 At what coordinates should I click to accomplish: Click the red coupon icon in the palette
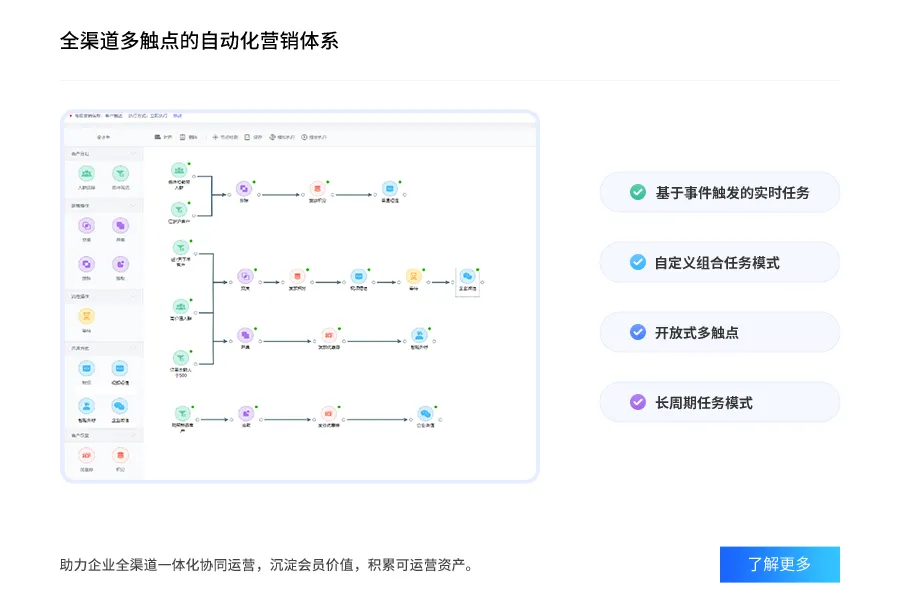tap(87, 455)
